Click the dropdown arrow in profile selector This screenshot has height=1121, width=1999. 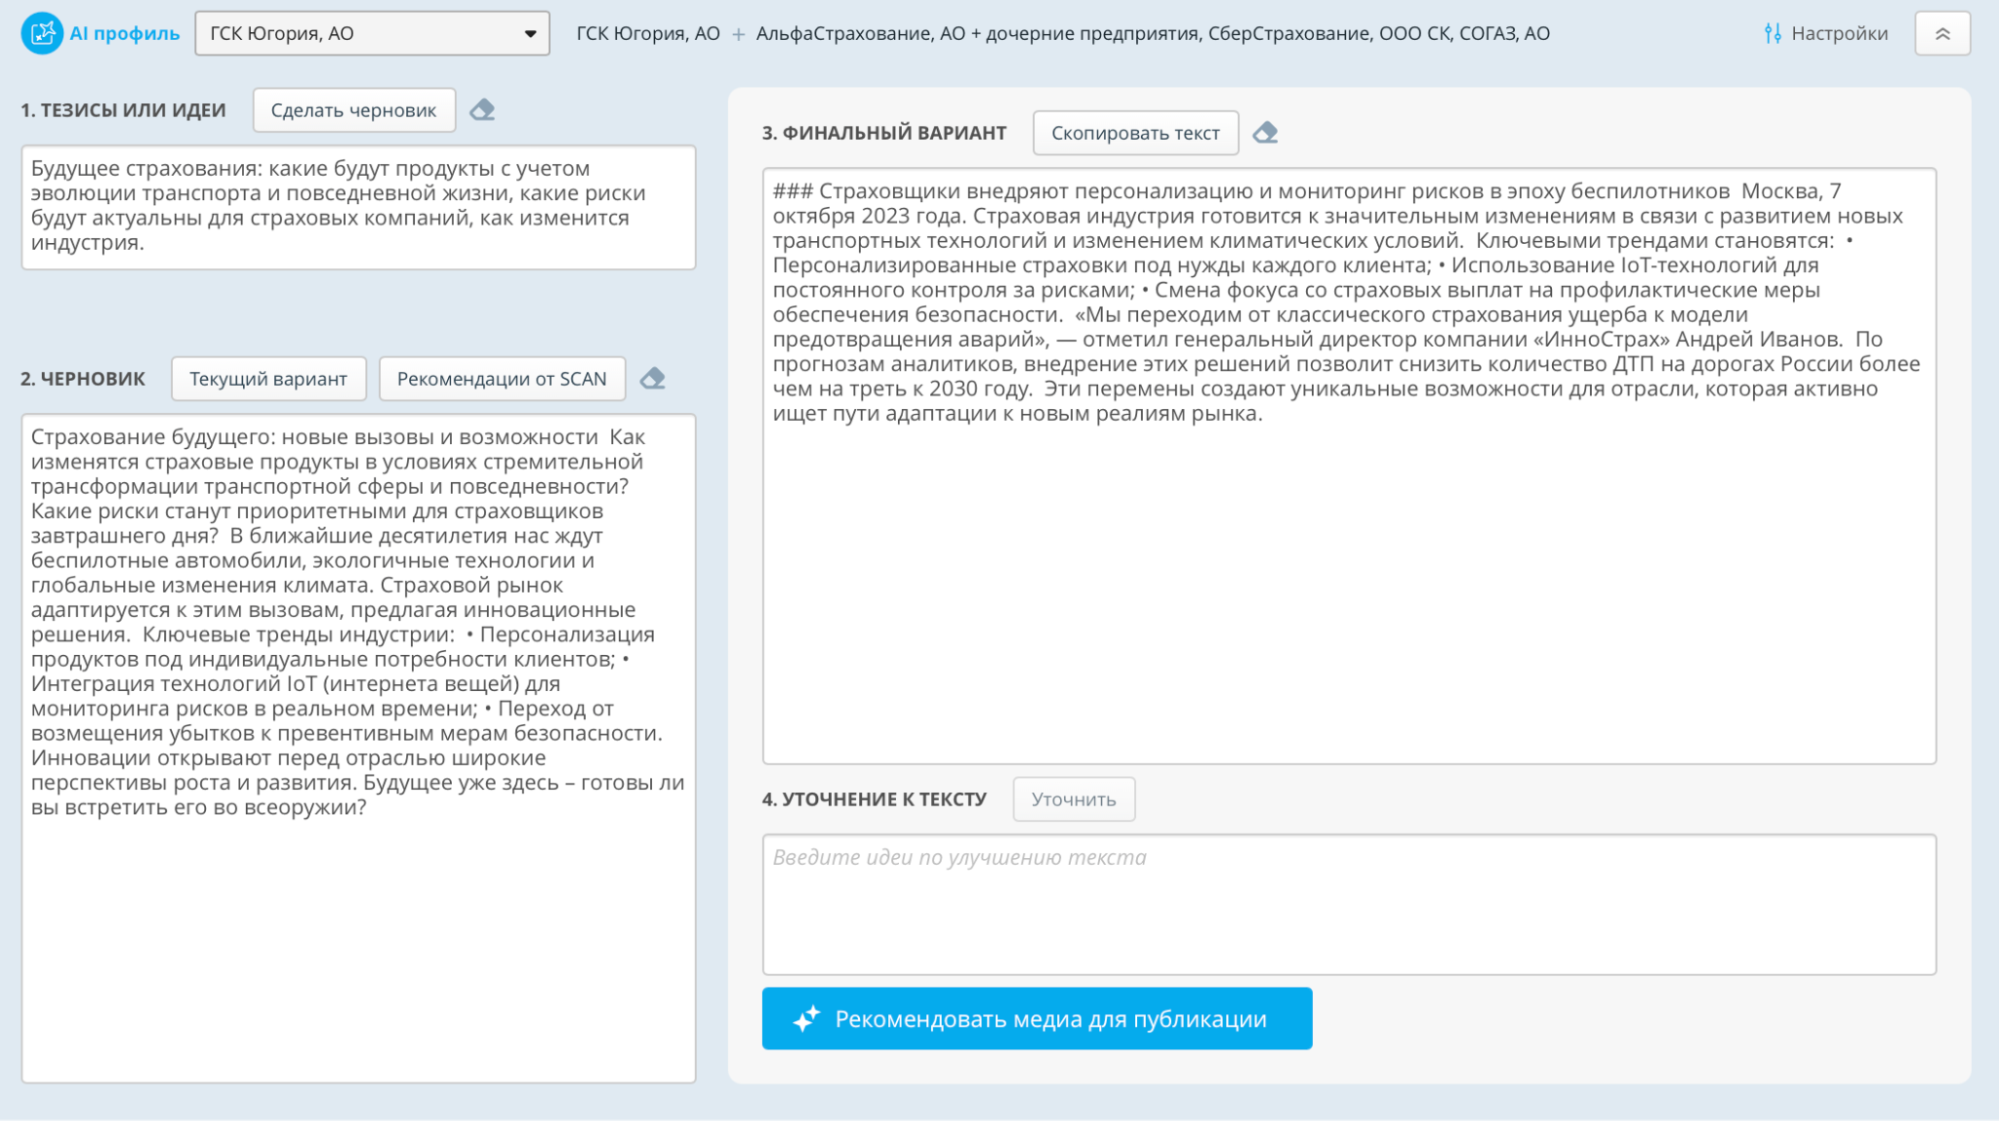531,32
